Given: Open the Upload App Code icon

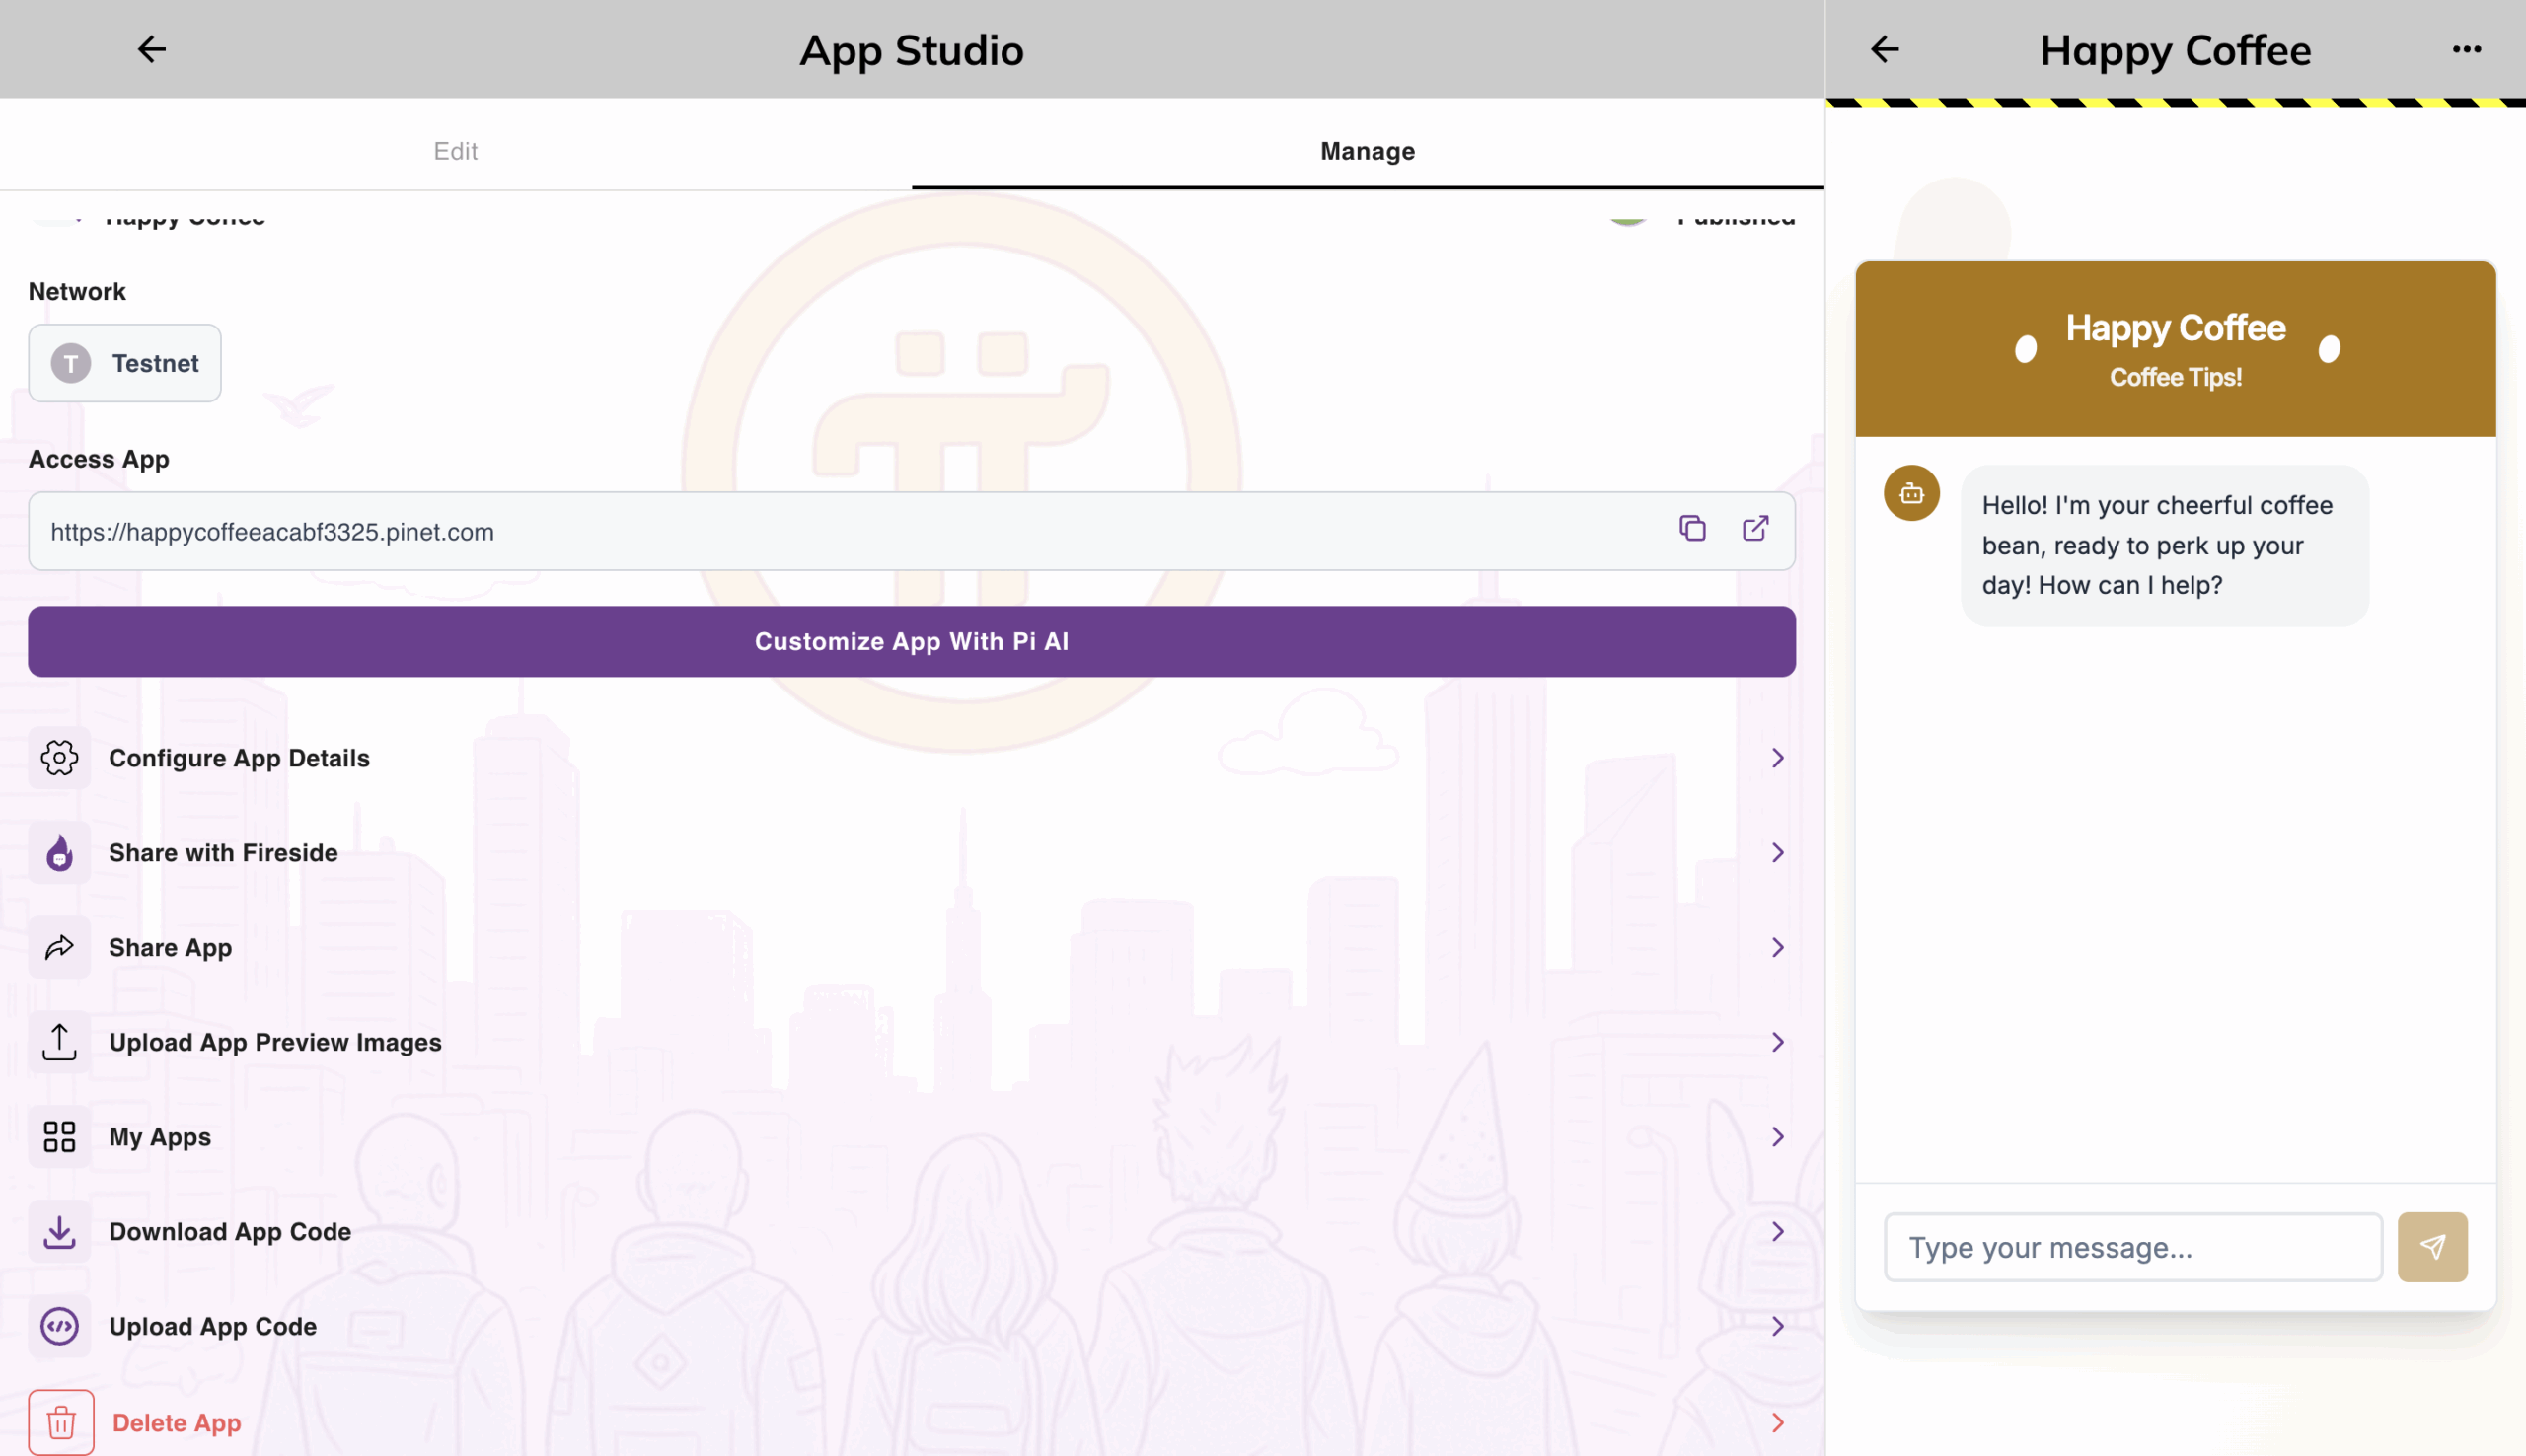Looking at the screenshot, I should (x=59, y=1326).
